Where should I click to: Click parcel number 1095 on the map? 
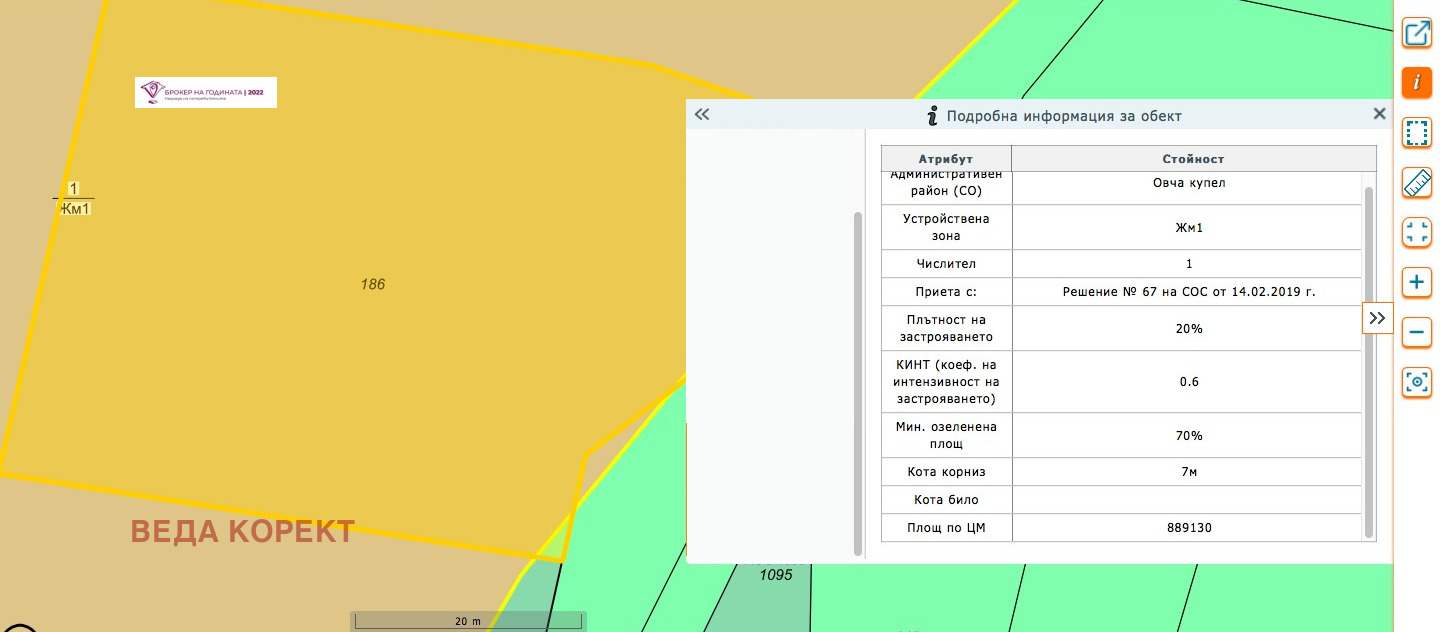(775, 575)
